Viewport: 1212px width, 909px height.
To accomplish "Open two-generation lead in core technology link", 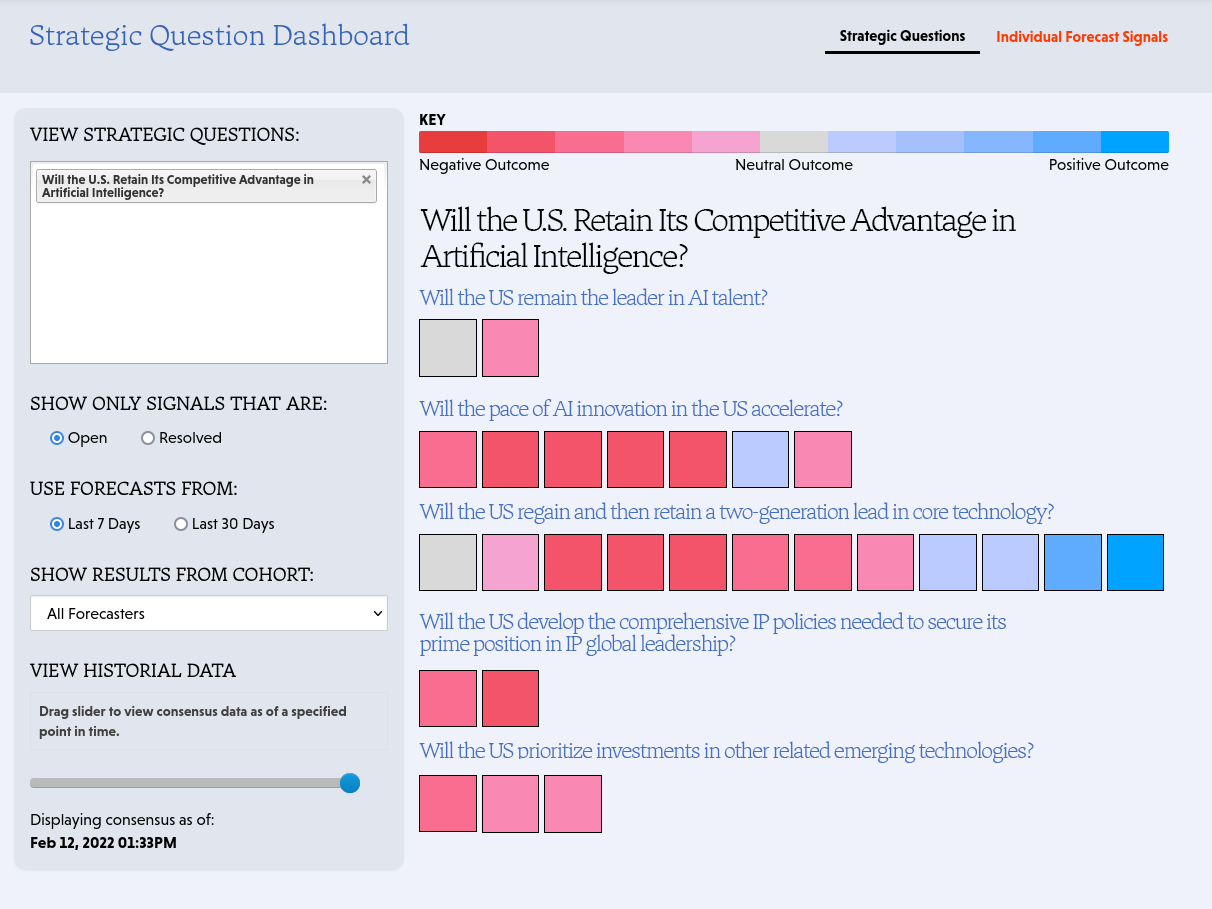I will pos(737,512).
